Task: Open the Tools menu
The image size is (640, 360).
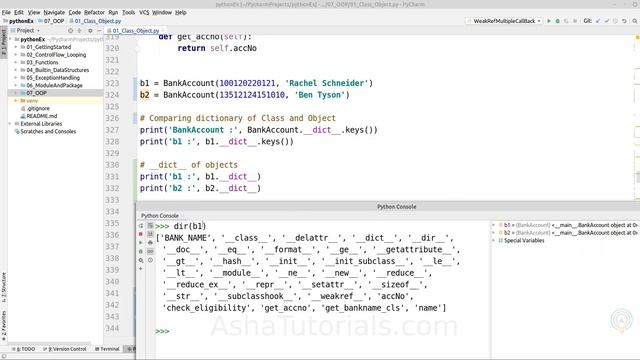Action: [x=128, y=12]
